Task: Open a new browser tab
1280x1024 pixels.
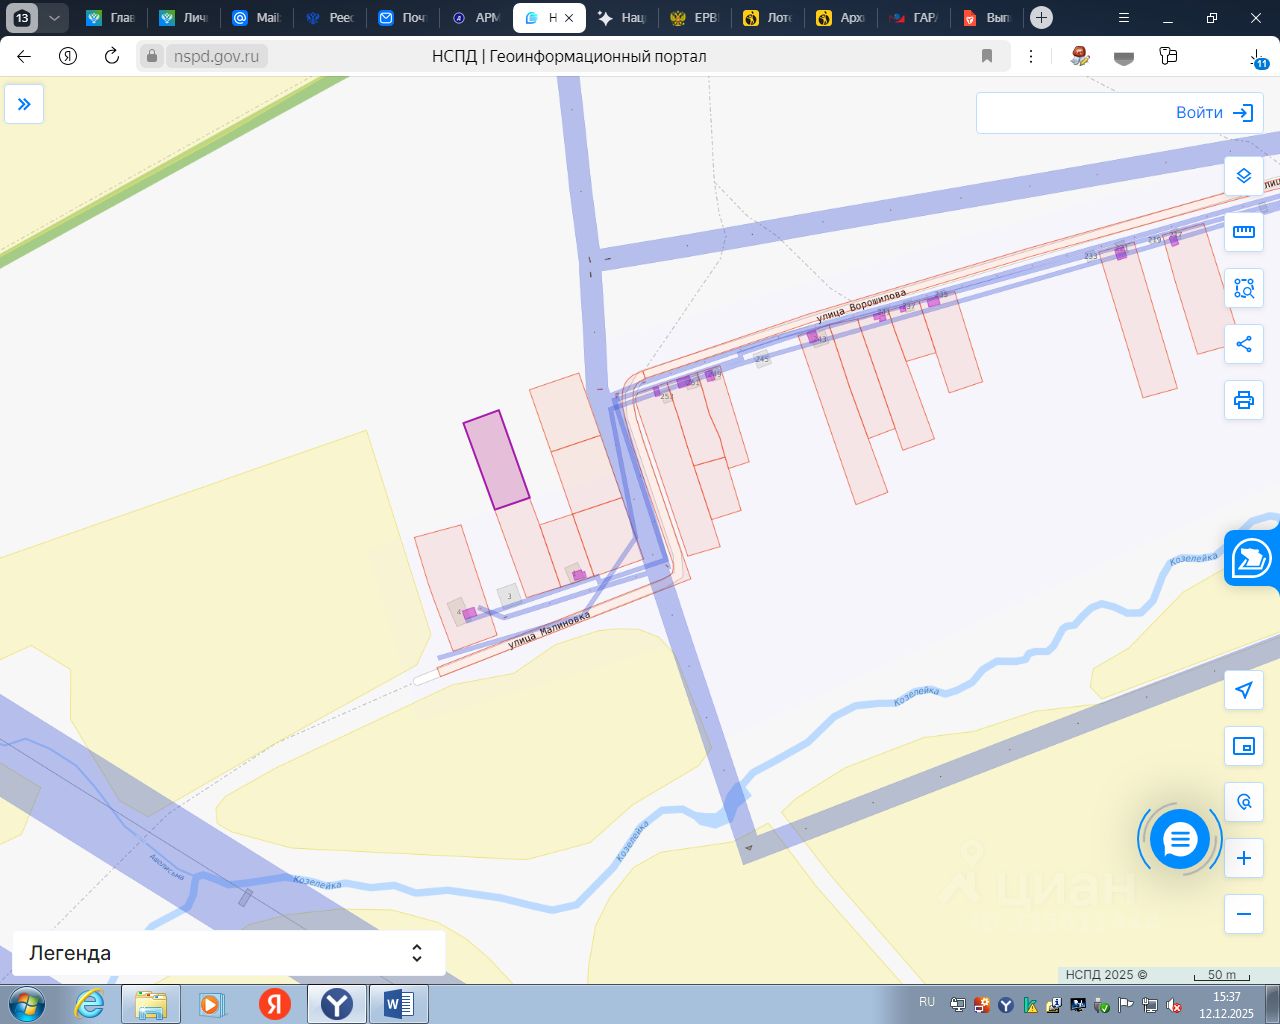Action: 1041,18
